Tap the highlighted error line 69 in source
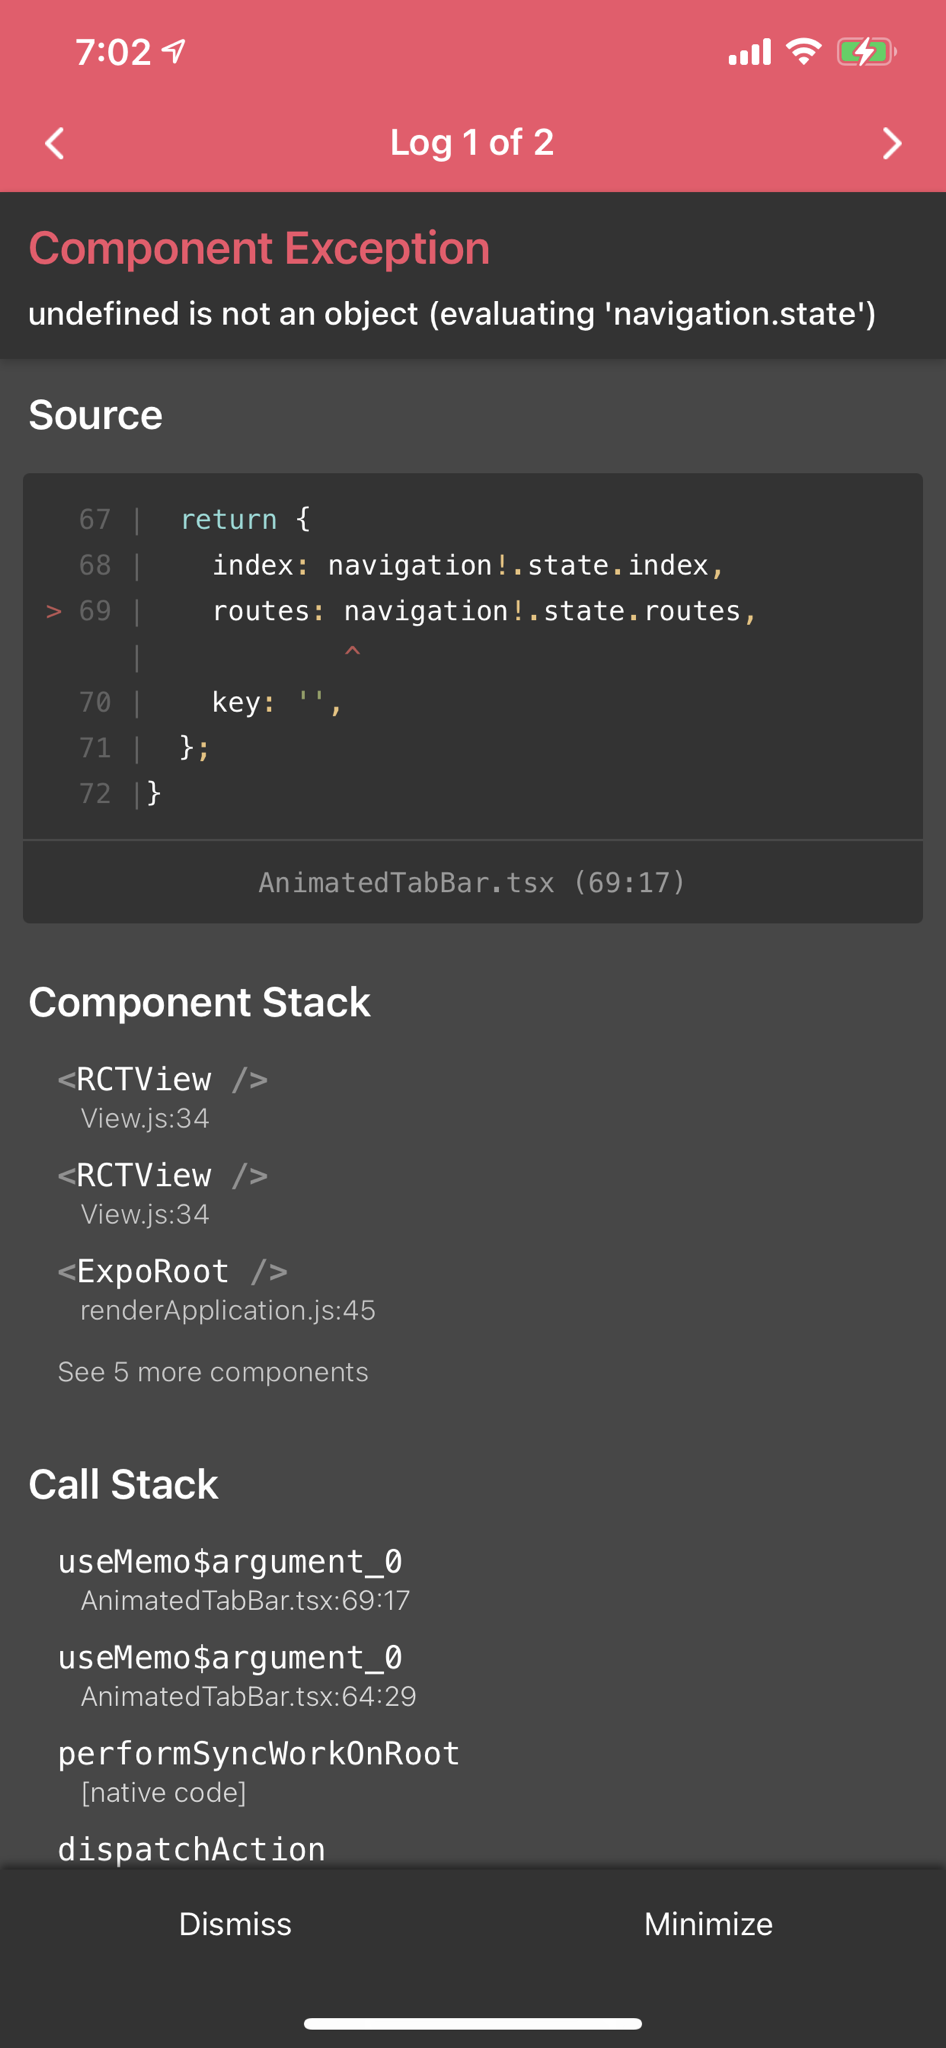This screenshot has width=946, height=2048. click(x=484, y=611)
